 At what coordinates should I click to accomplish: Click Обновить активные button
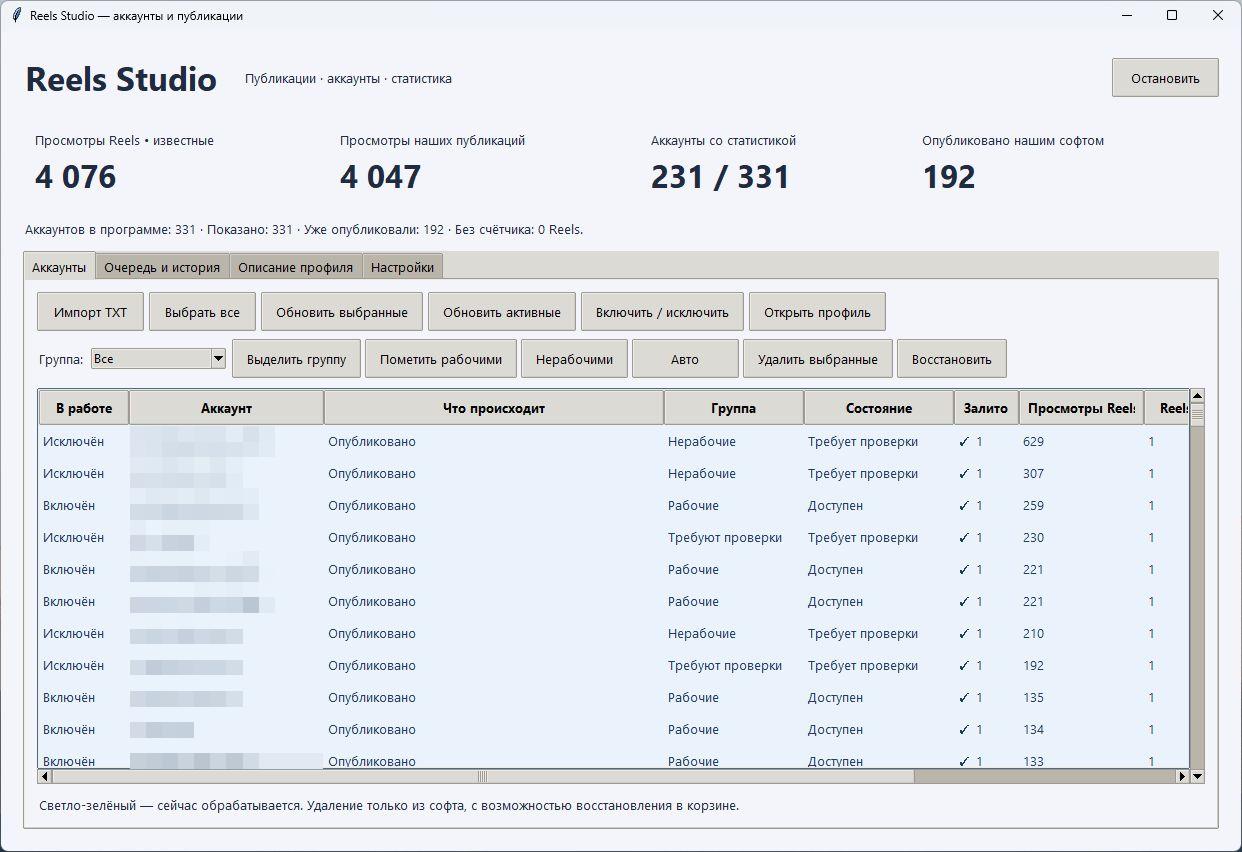tap(502, 312)
